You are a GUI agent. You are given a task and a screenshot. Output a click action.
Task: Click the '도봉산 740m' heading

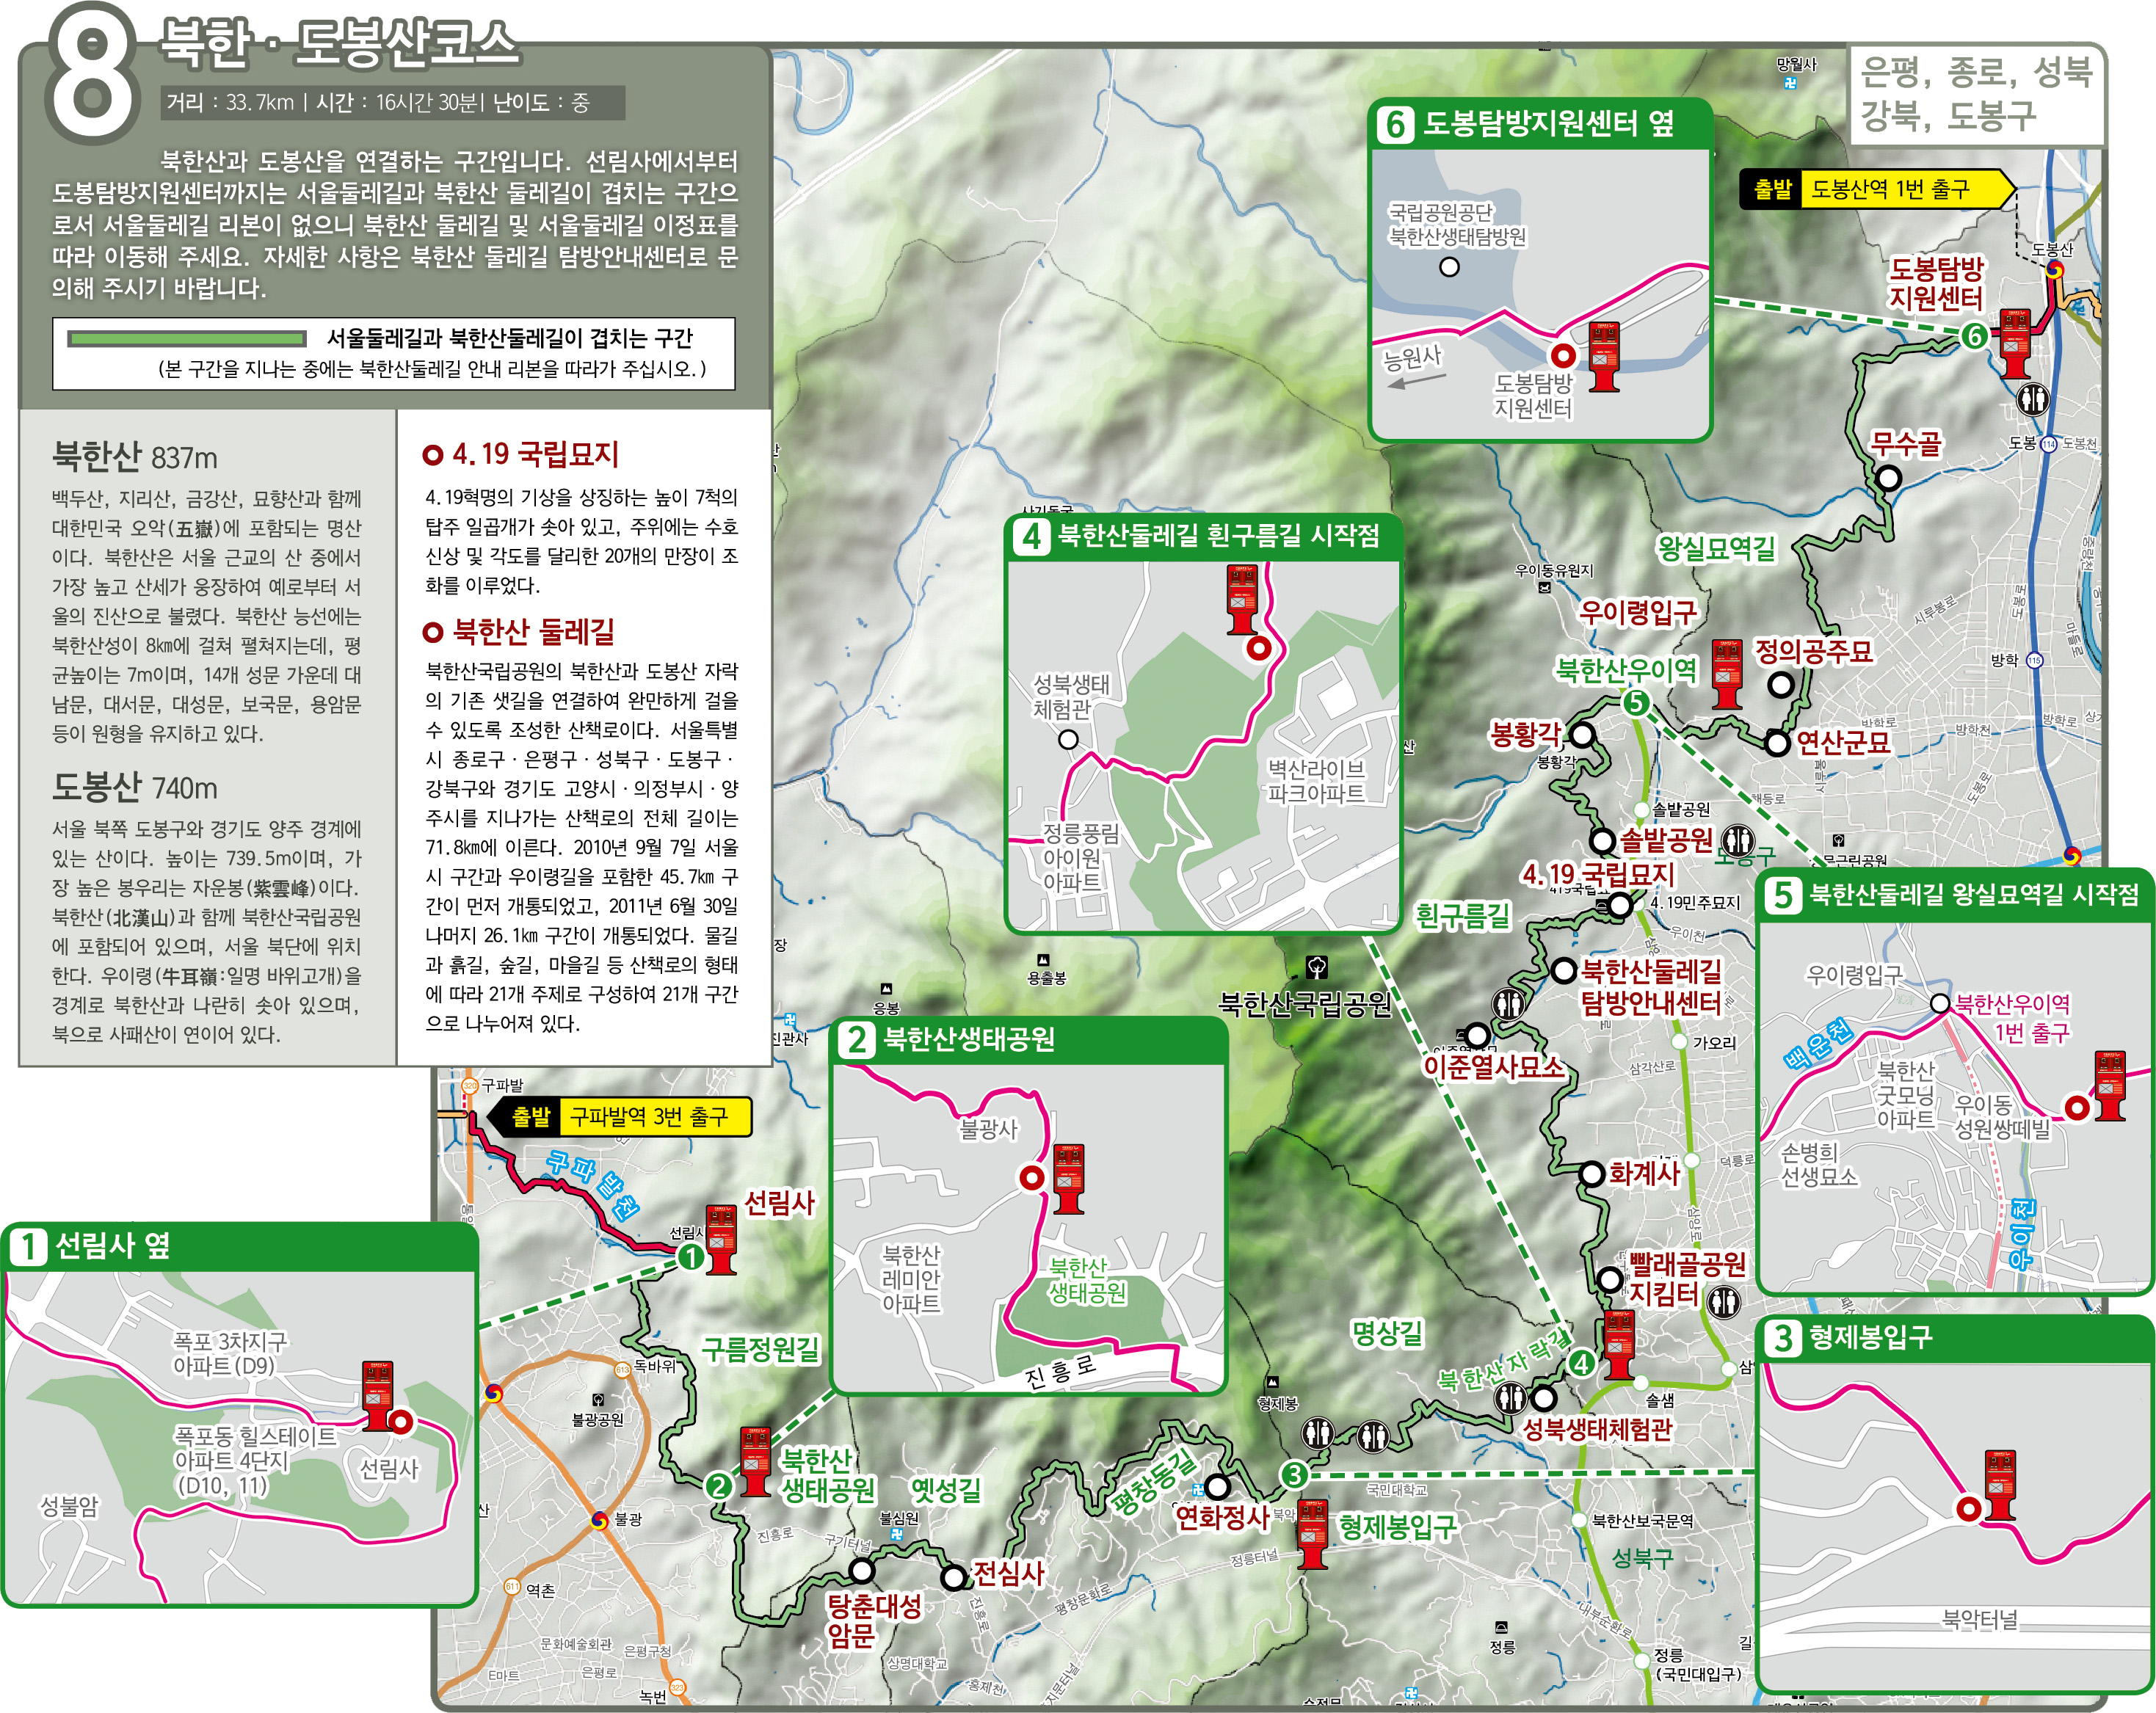pyautogui.click(x=134, y=788)
